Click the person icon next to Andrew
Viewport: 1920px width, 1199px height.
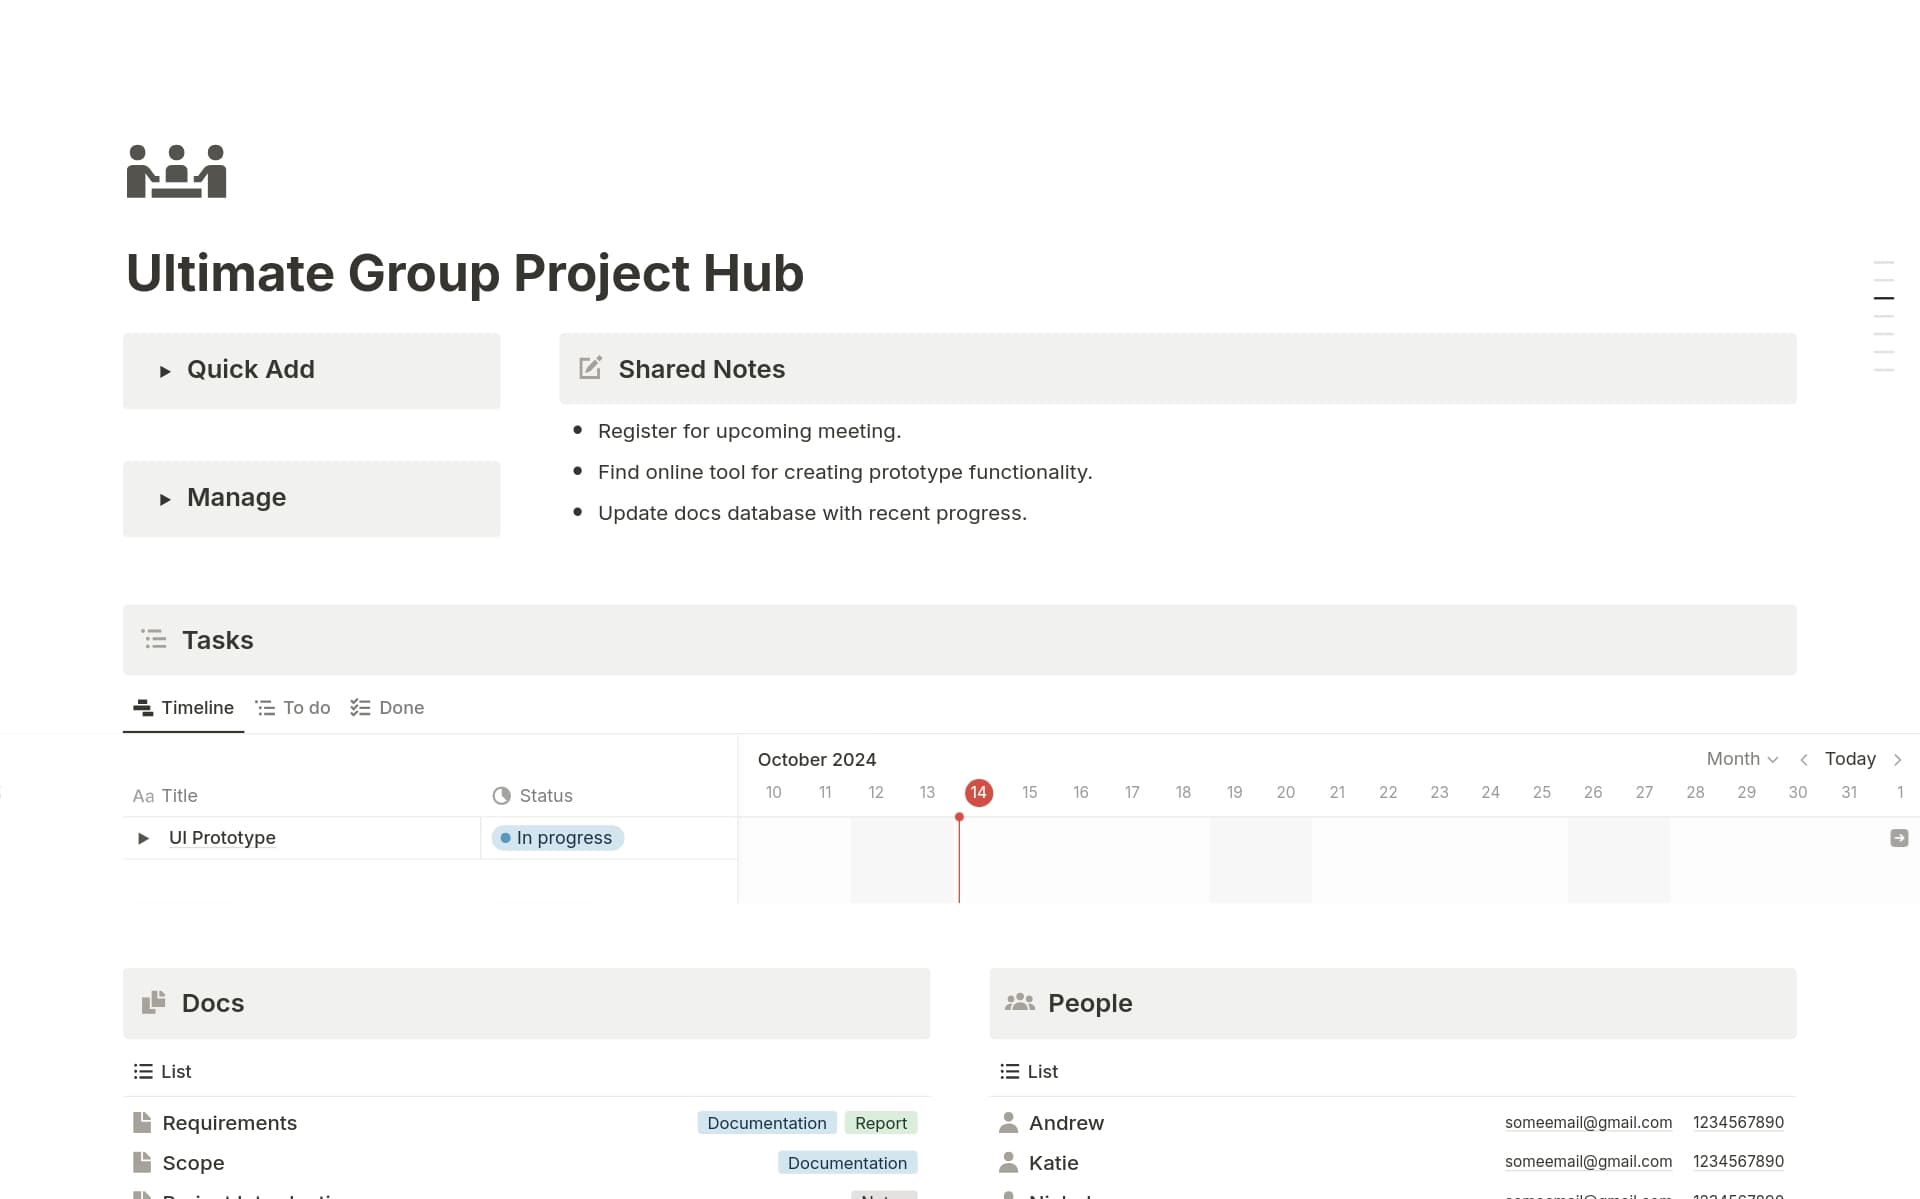pos(1008,1122)
